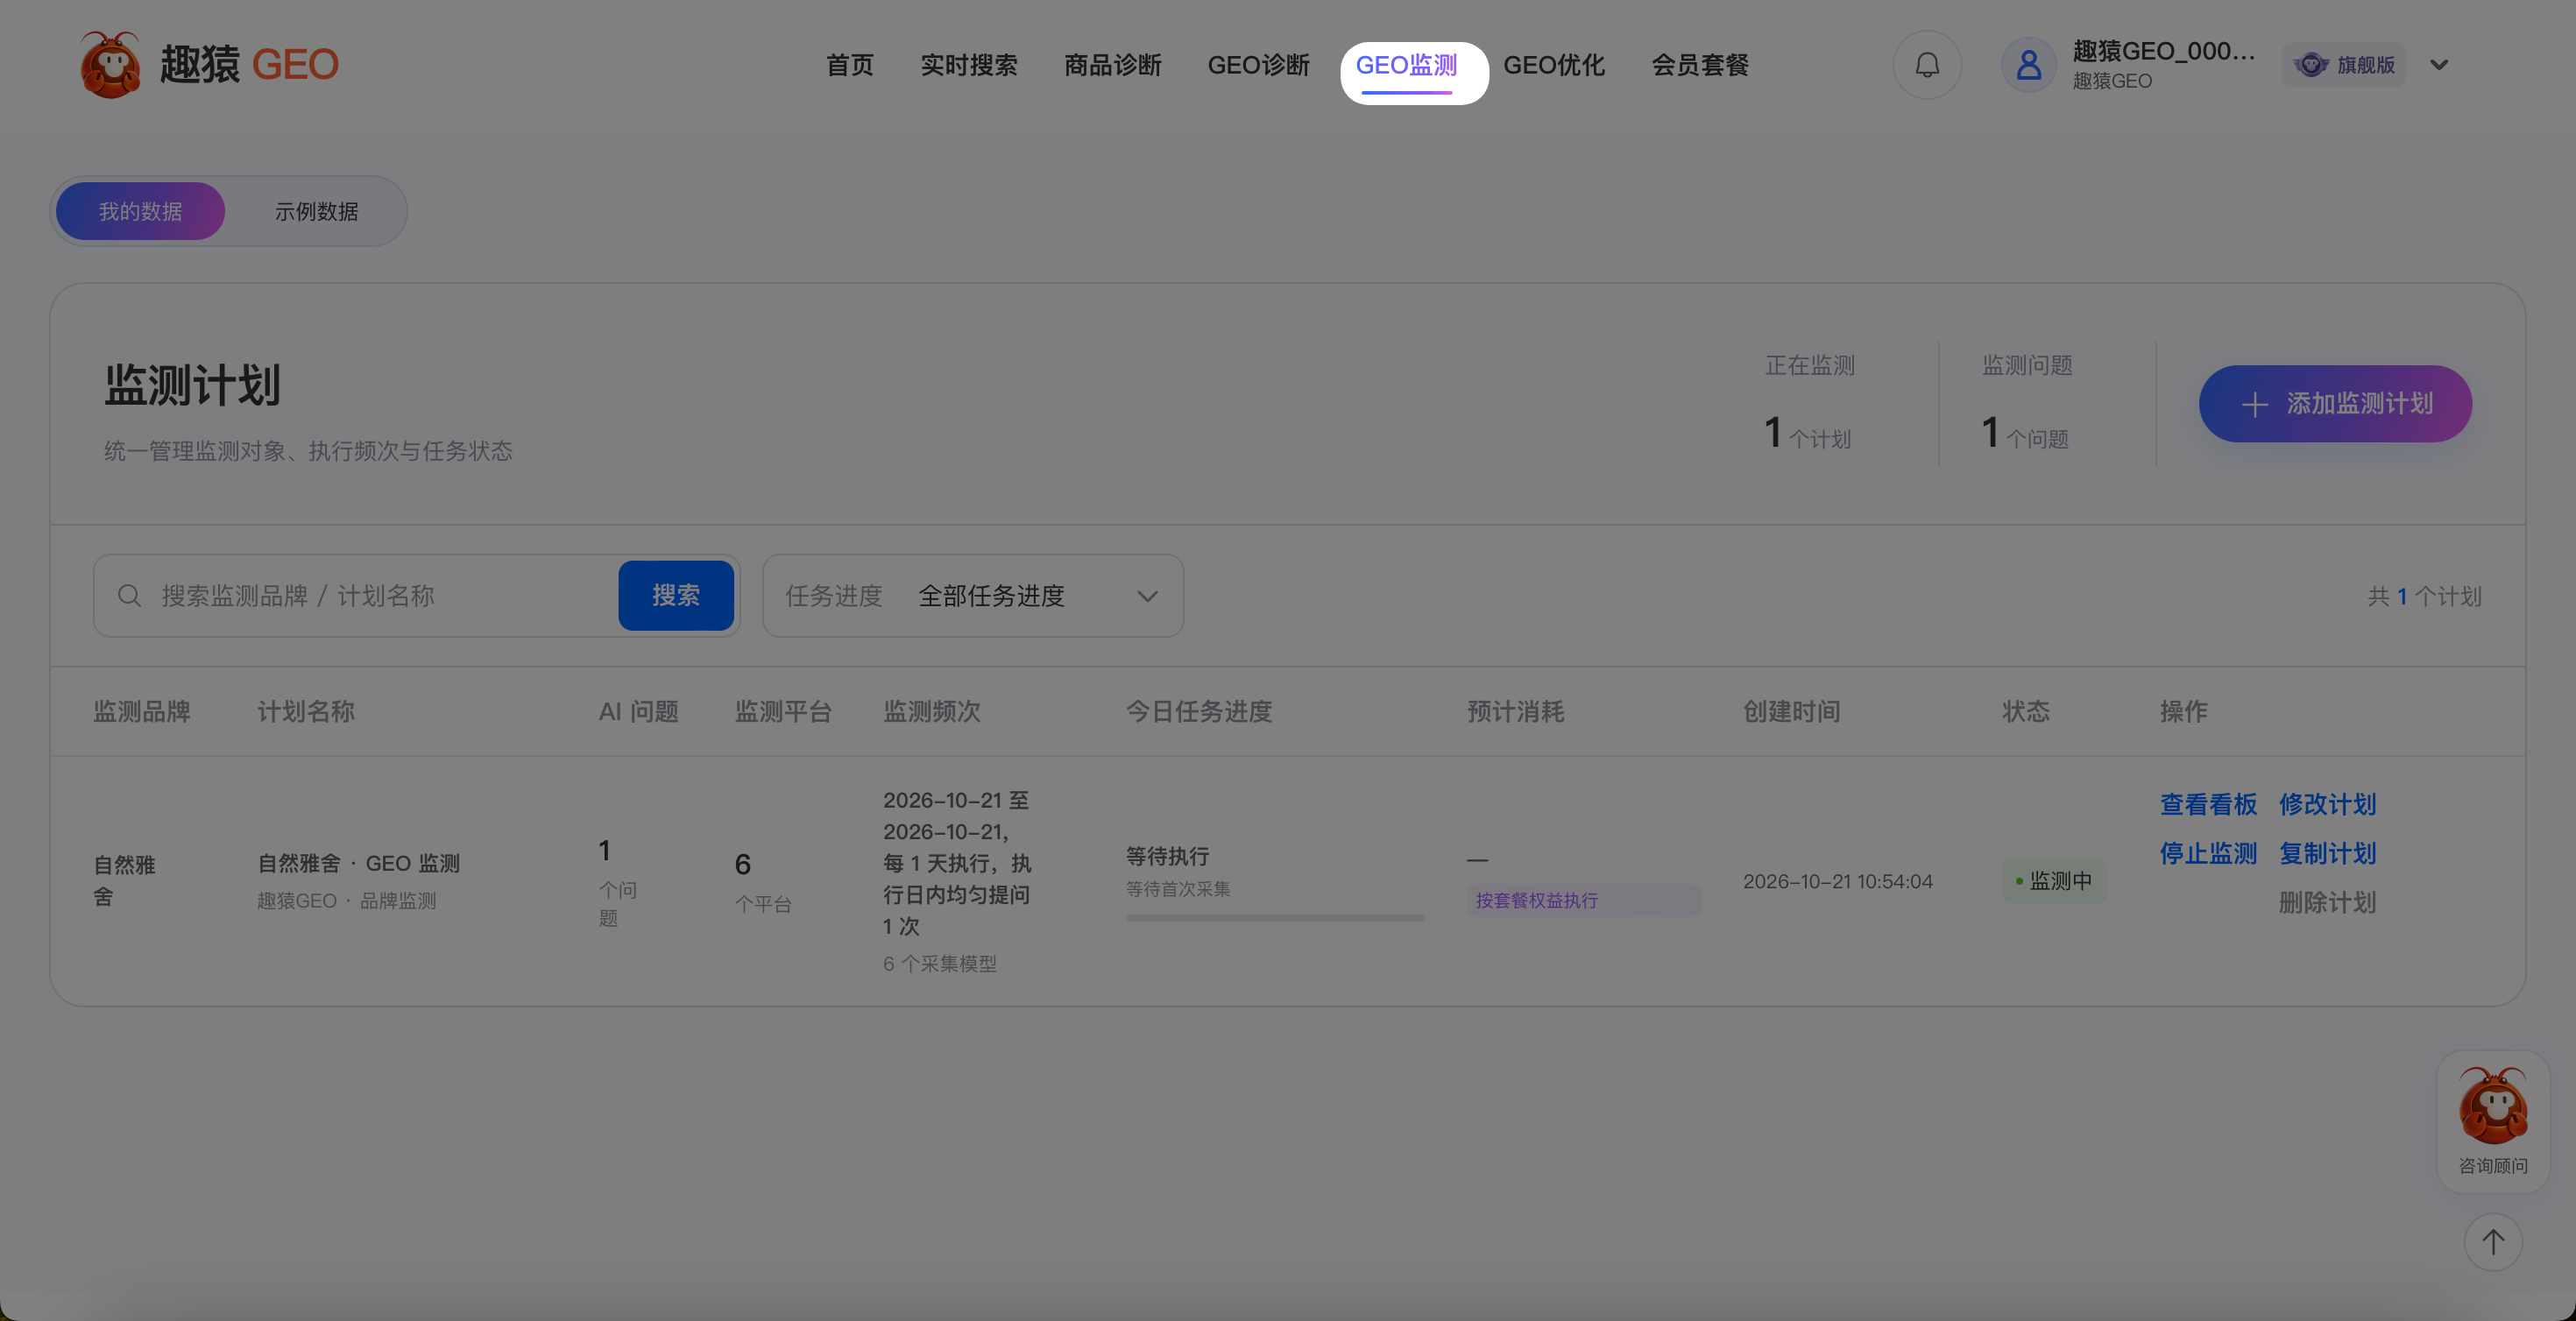Open 实时搜索 nav item
The height and width of the screenshot is (1321, 2576).
click(x=969, y=65)
